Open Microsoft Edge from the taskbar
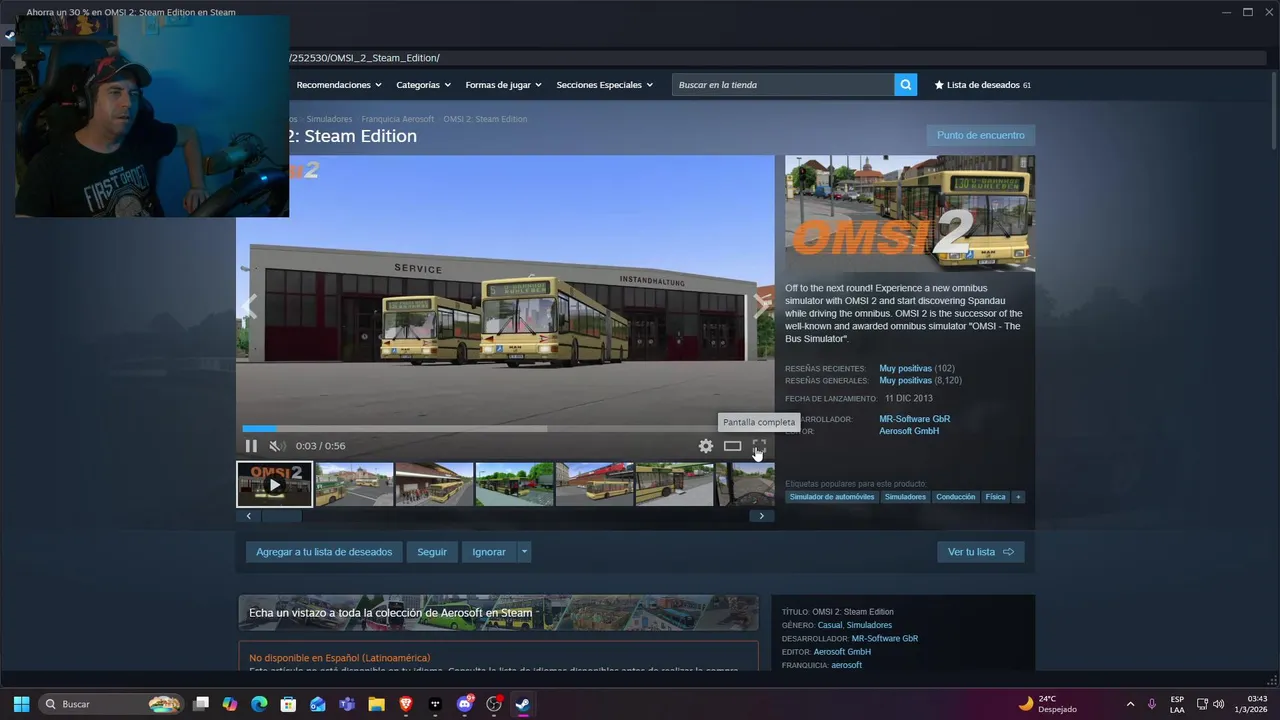1280x720 pixels. (x=259, y=704)
